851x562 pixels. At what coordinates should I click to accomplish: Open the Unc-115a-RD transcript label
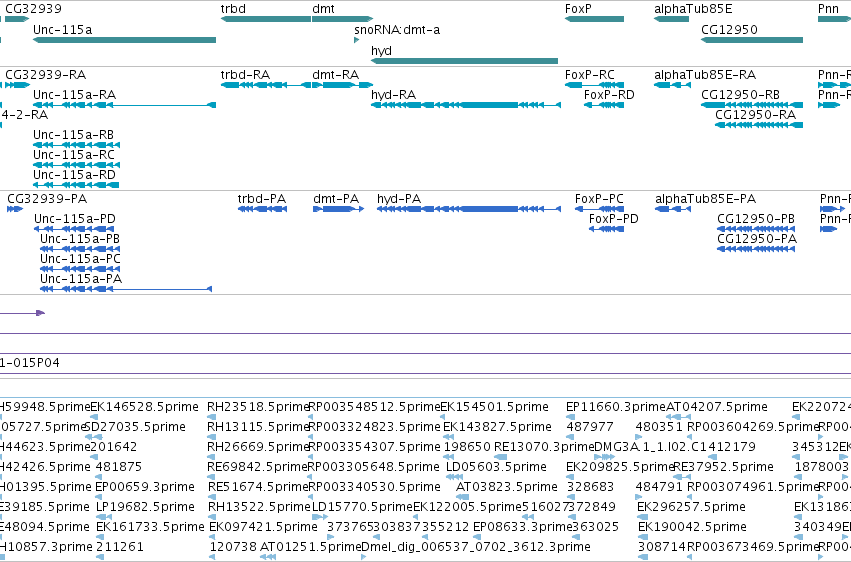coord(74,175)
